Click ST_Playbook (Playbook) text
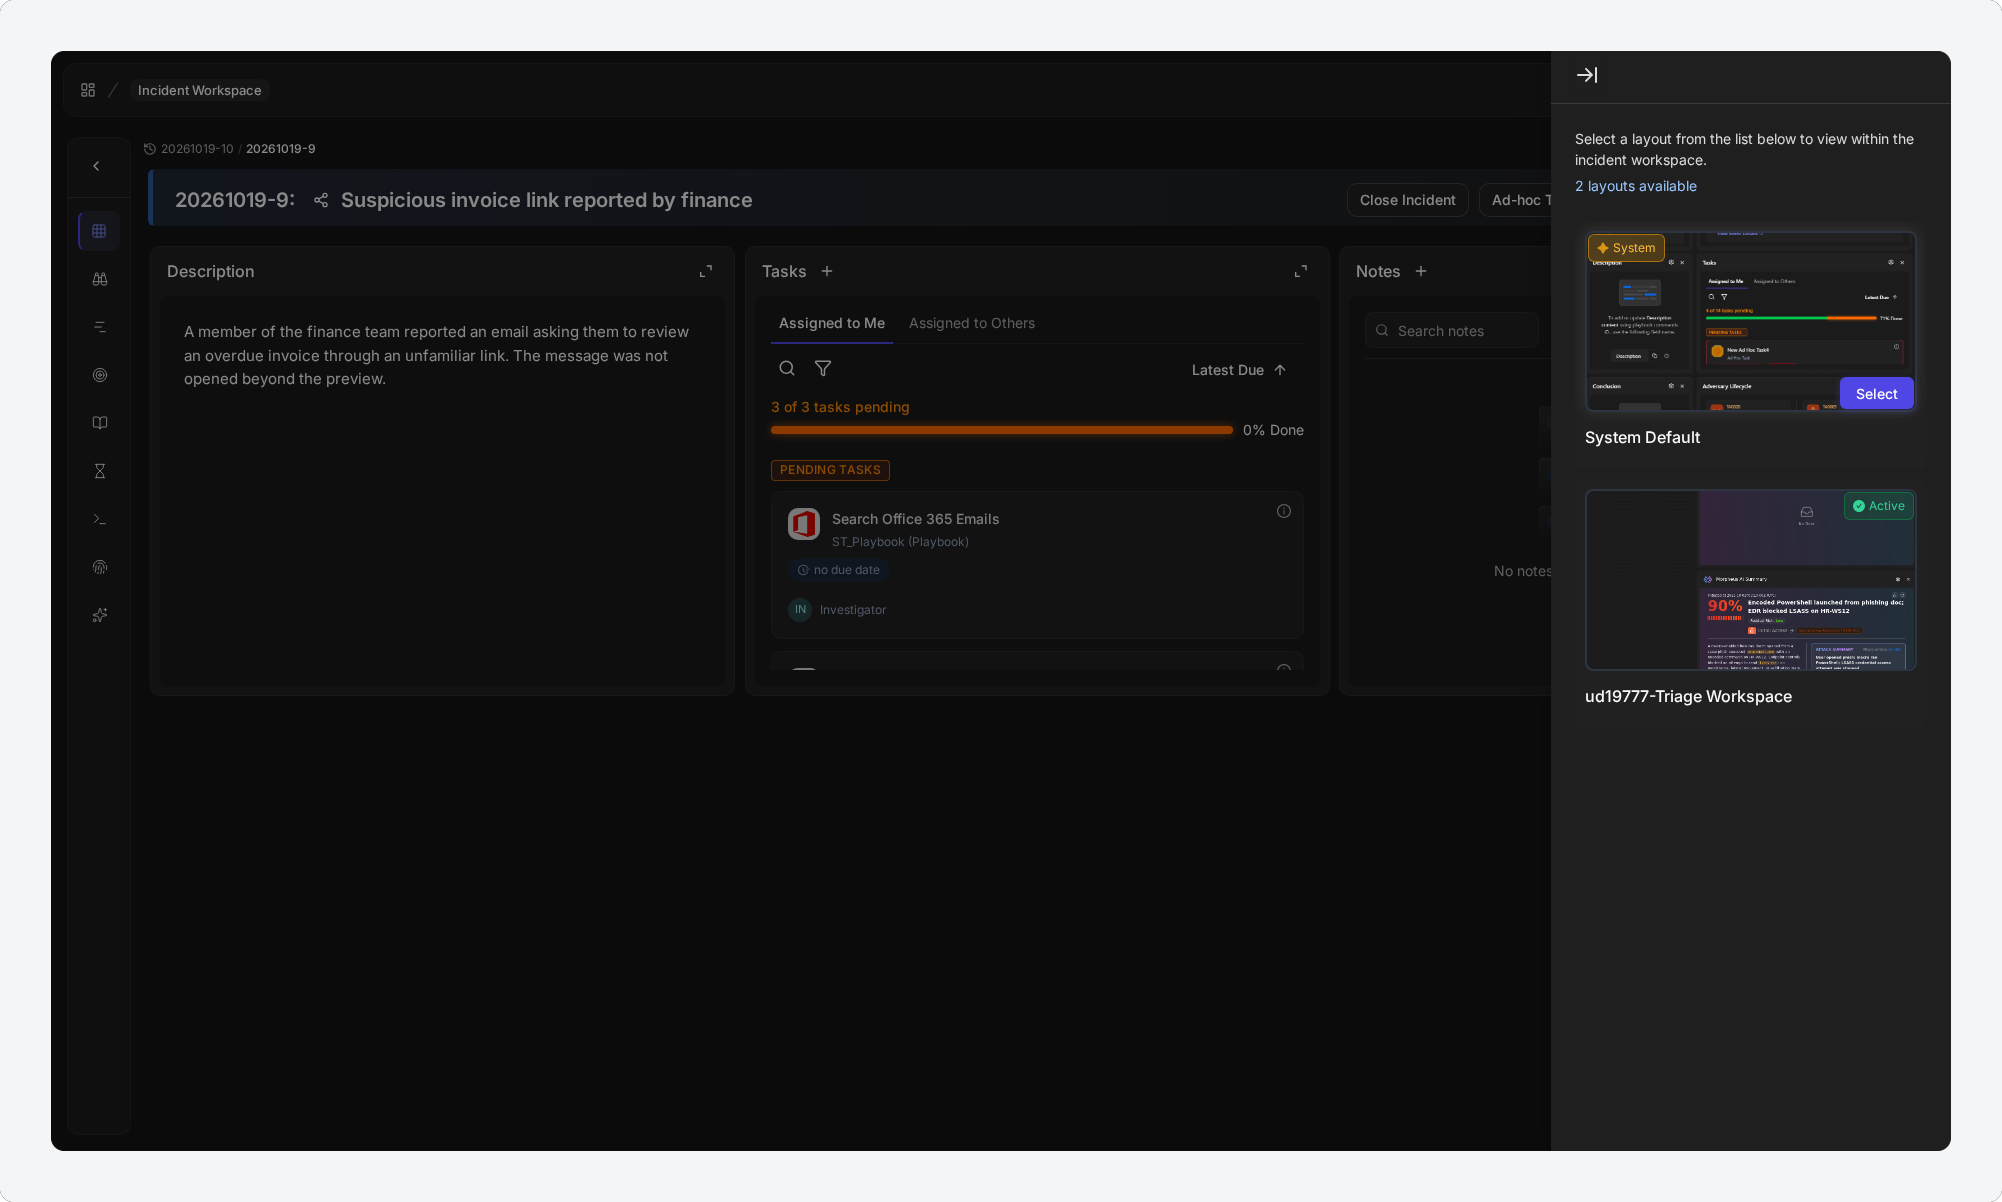The width and height of the screenshot is (2002, 1202). click(900, 542)
